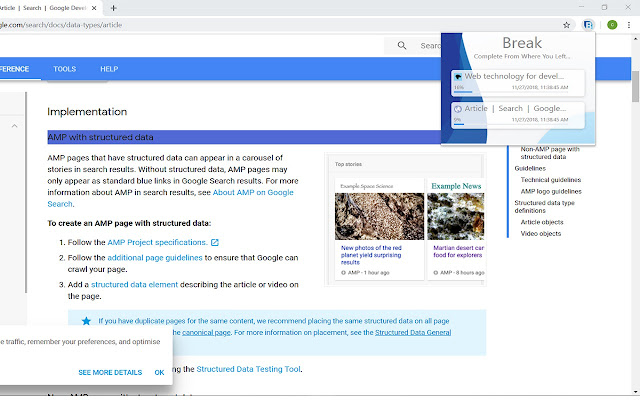640x400 pixels.
Task: Open the Web technology for devel... entry
Action: coord(518,82)
